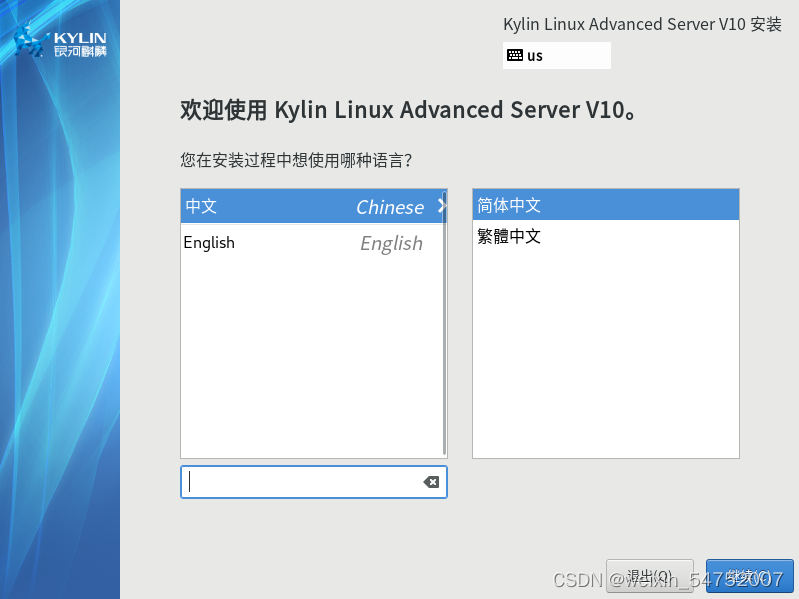
Task: Click the arrow chevron on Chinese row
Action: pos(442,206)
